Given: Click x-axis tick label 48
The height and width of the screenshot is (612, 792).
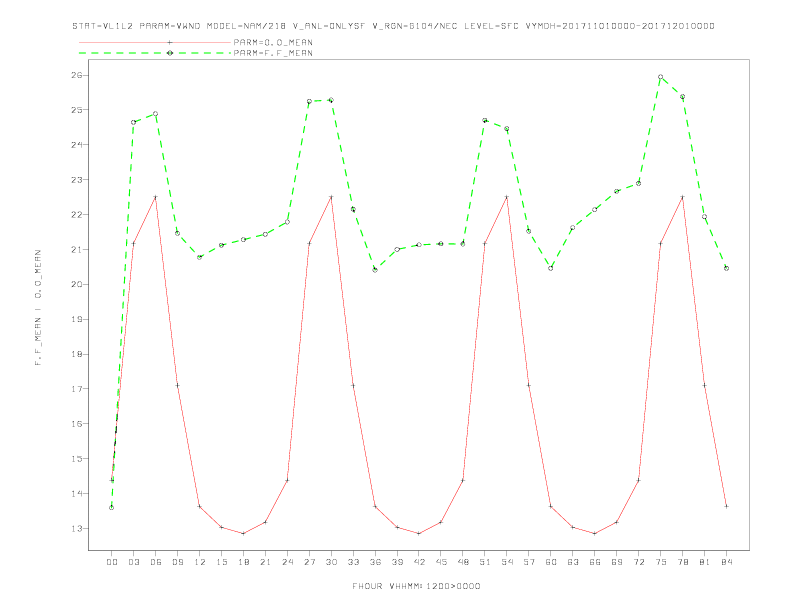Looking at the screenshot, I should pos(463,562).
